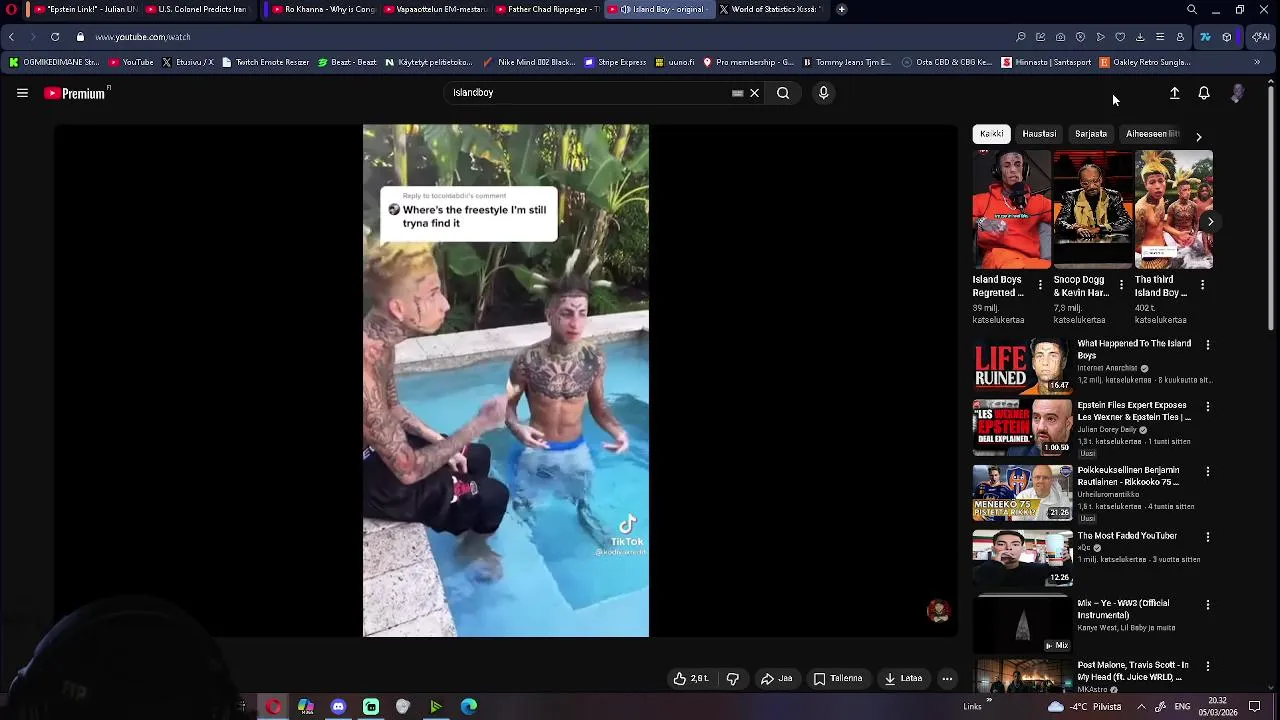Click the browser reload icon

click(55, 37)
